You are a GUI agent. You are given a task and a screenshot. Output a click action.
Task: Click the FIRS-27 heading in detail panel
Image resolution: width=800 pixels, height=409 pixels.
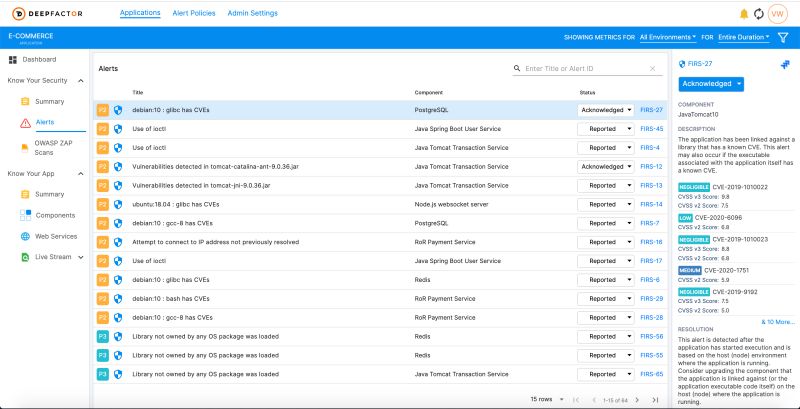(x=700, y=64)
